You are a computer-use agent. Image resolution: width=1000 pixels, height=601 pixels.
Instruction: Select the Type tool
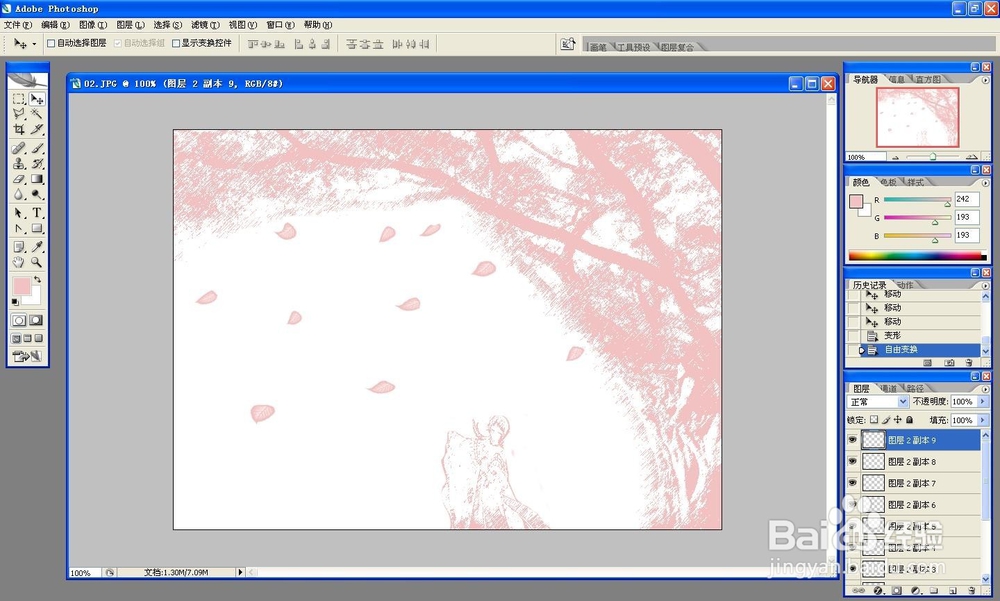coord(37,213)
